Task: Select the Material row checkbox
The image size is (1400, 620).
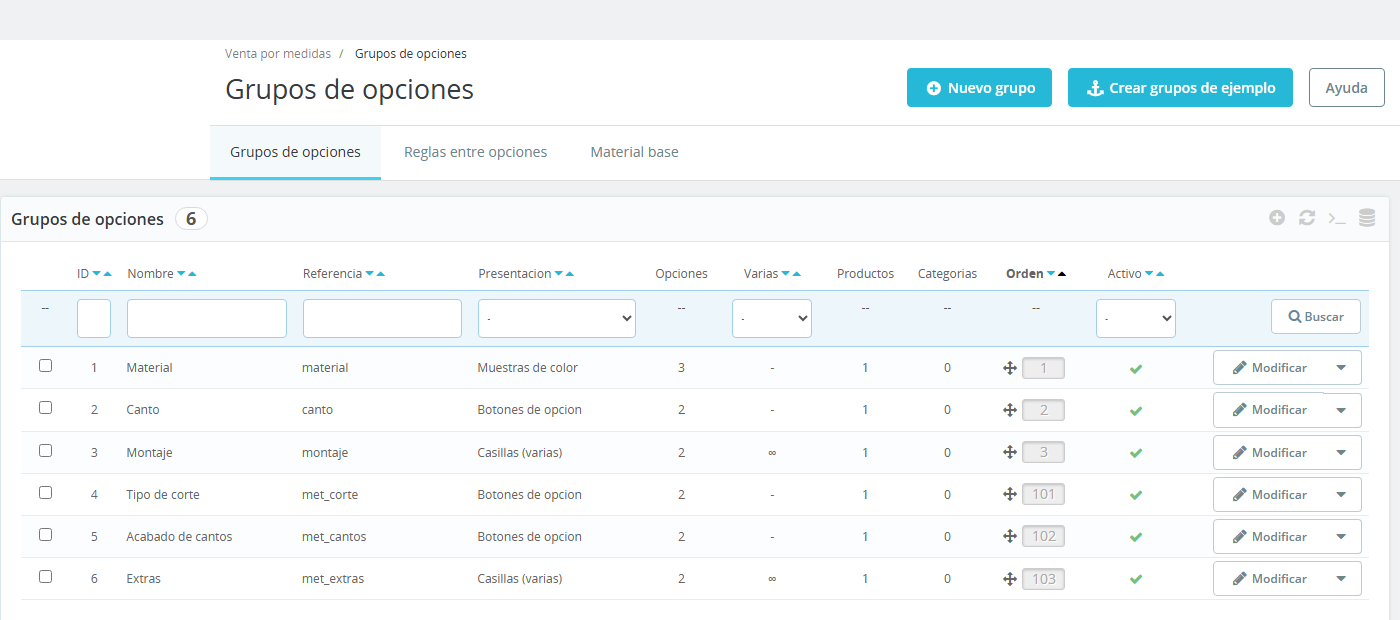Action: (x=45, y=366)
